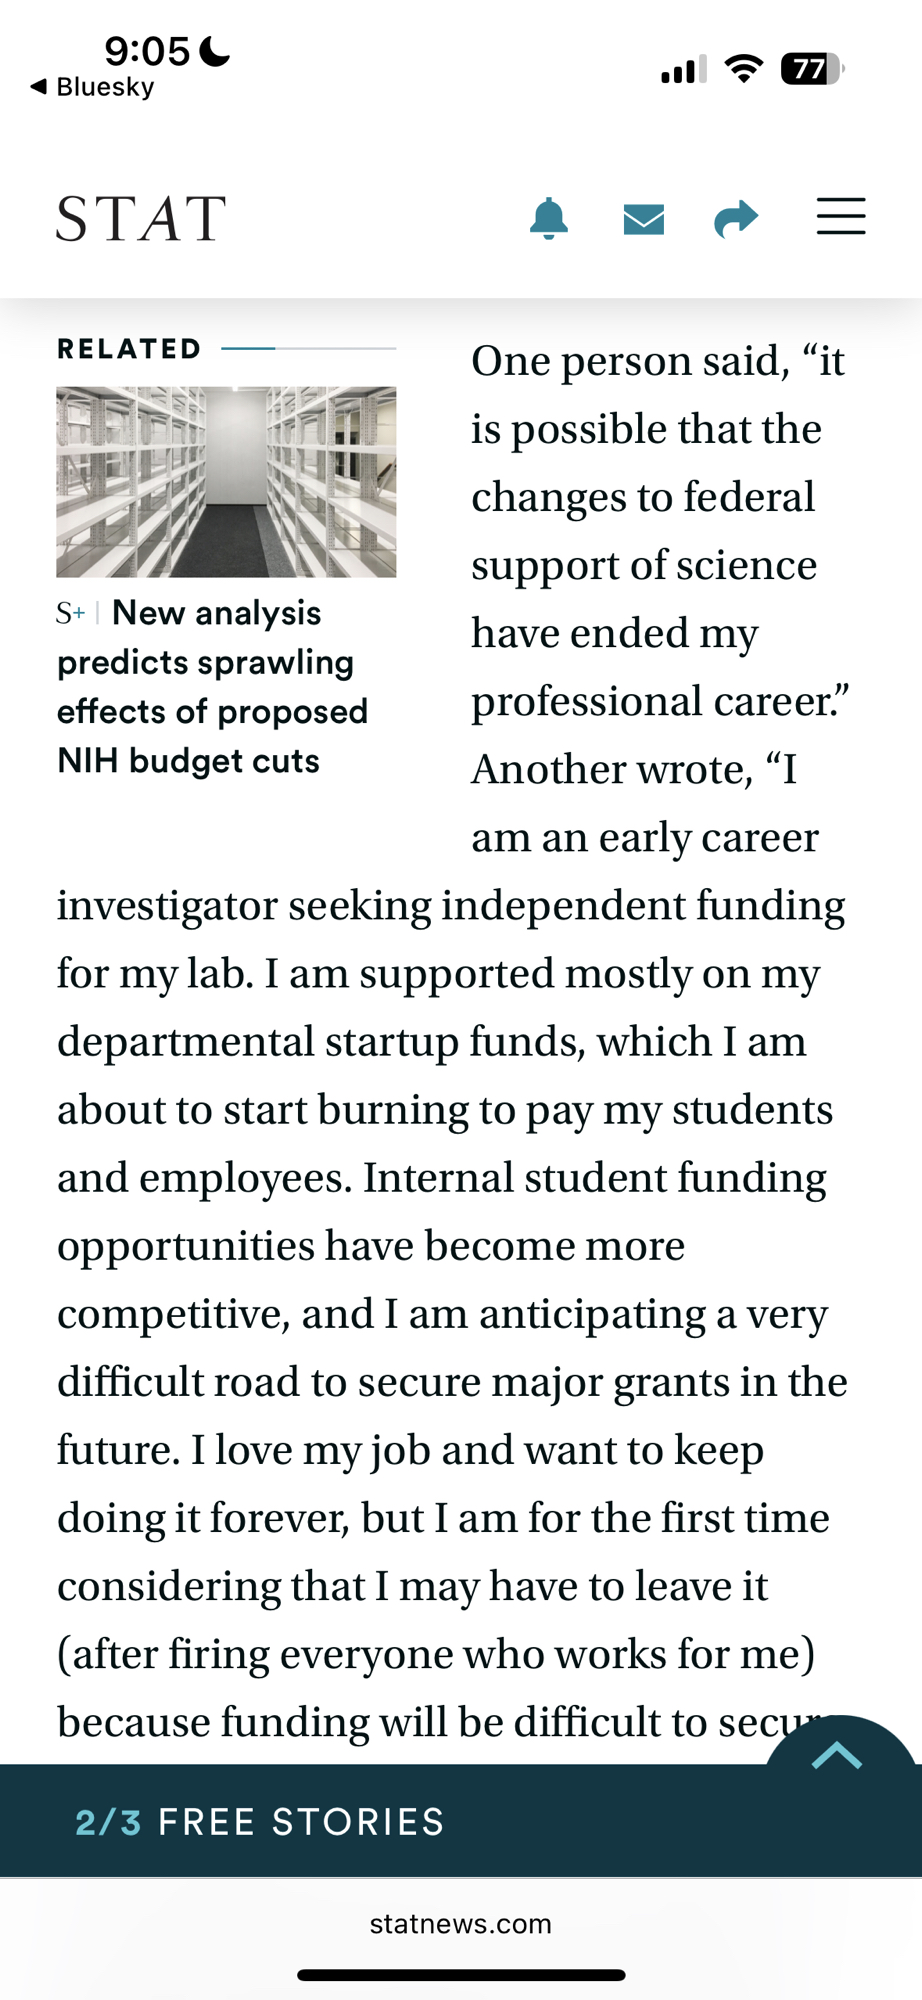This screenshot has width=922, height=2000.
Task: Tap the notifications bell icon
Action: point(548,218)
